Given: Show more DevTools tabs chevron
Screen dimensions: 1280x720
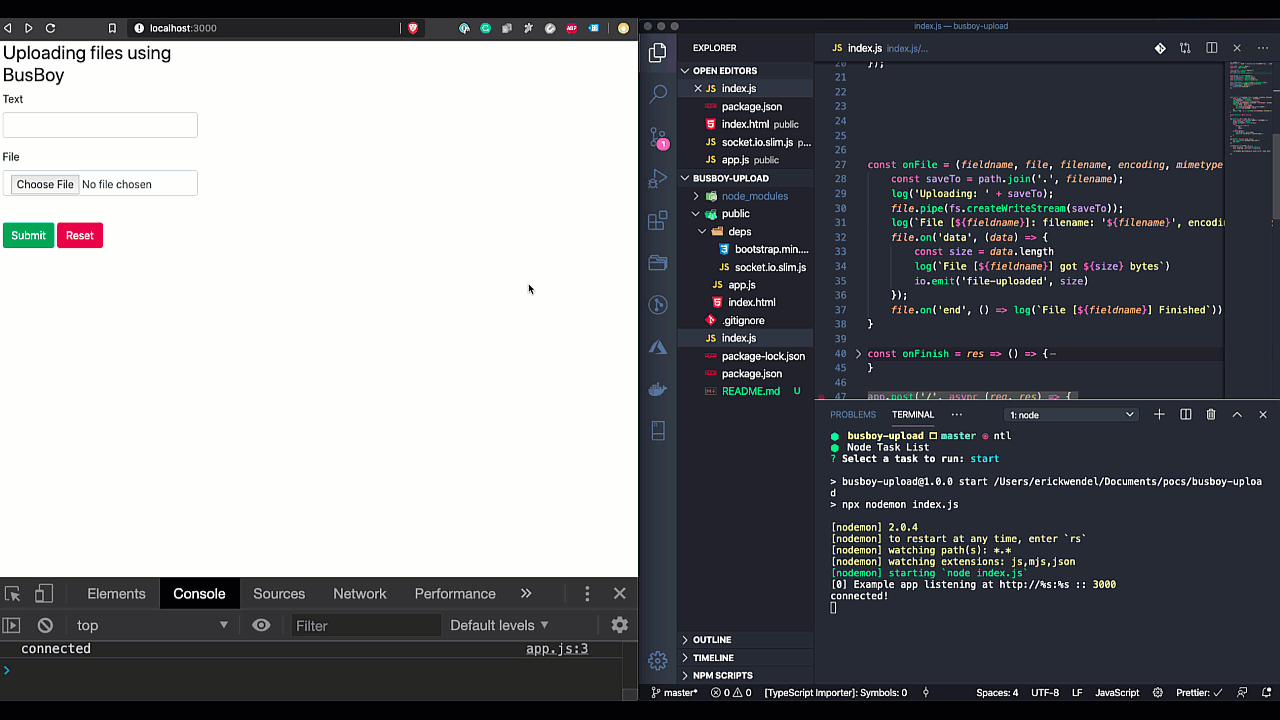Looking at the screenshot, I should [526, 594].
